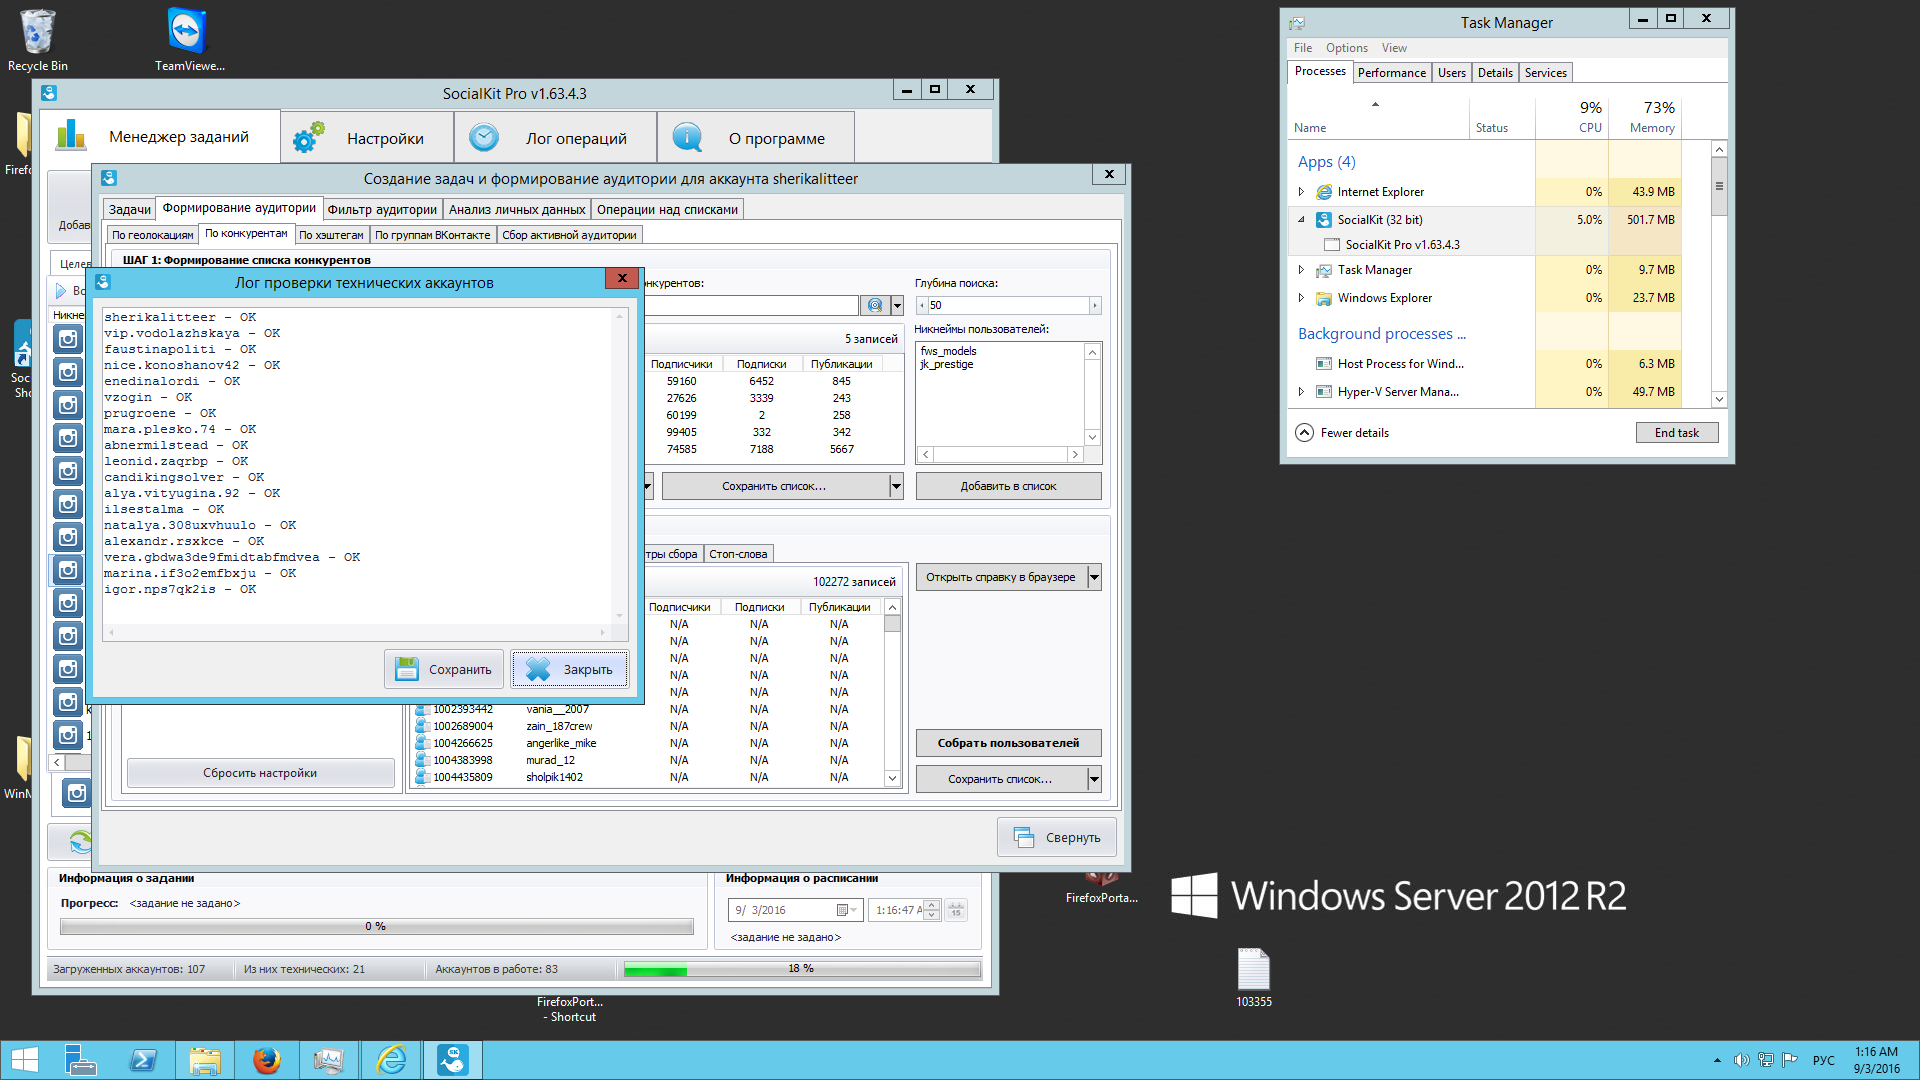Click the schedule time spinner arrows
The width and height of the screenshot is (1920, 1080).
point(932,910)
